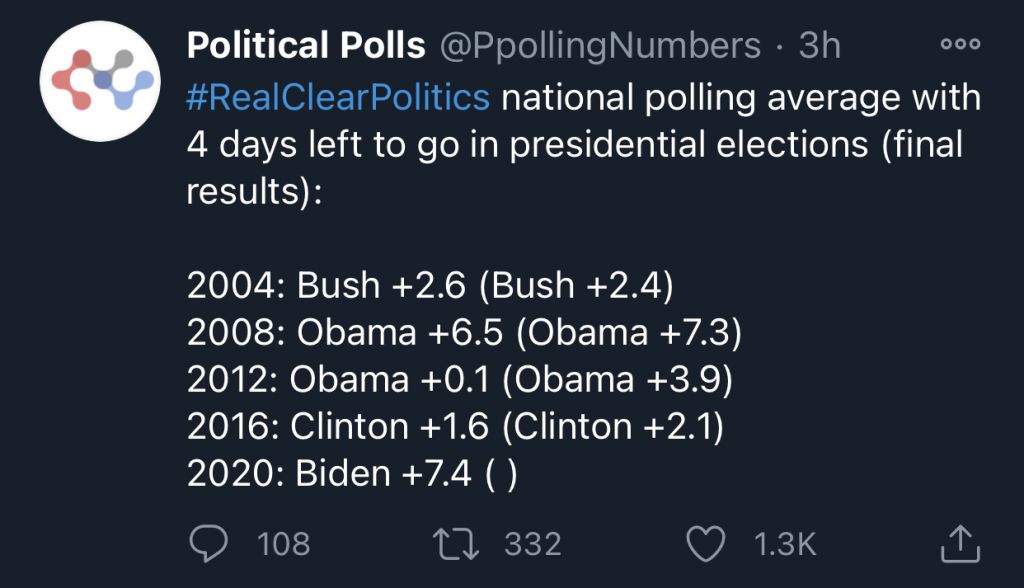This screenshot has width=1024, height=588.
Task: Retweet using the arrows icon
Action: pos(456,544)
